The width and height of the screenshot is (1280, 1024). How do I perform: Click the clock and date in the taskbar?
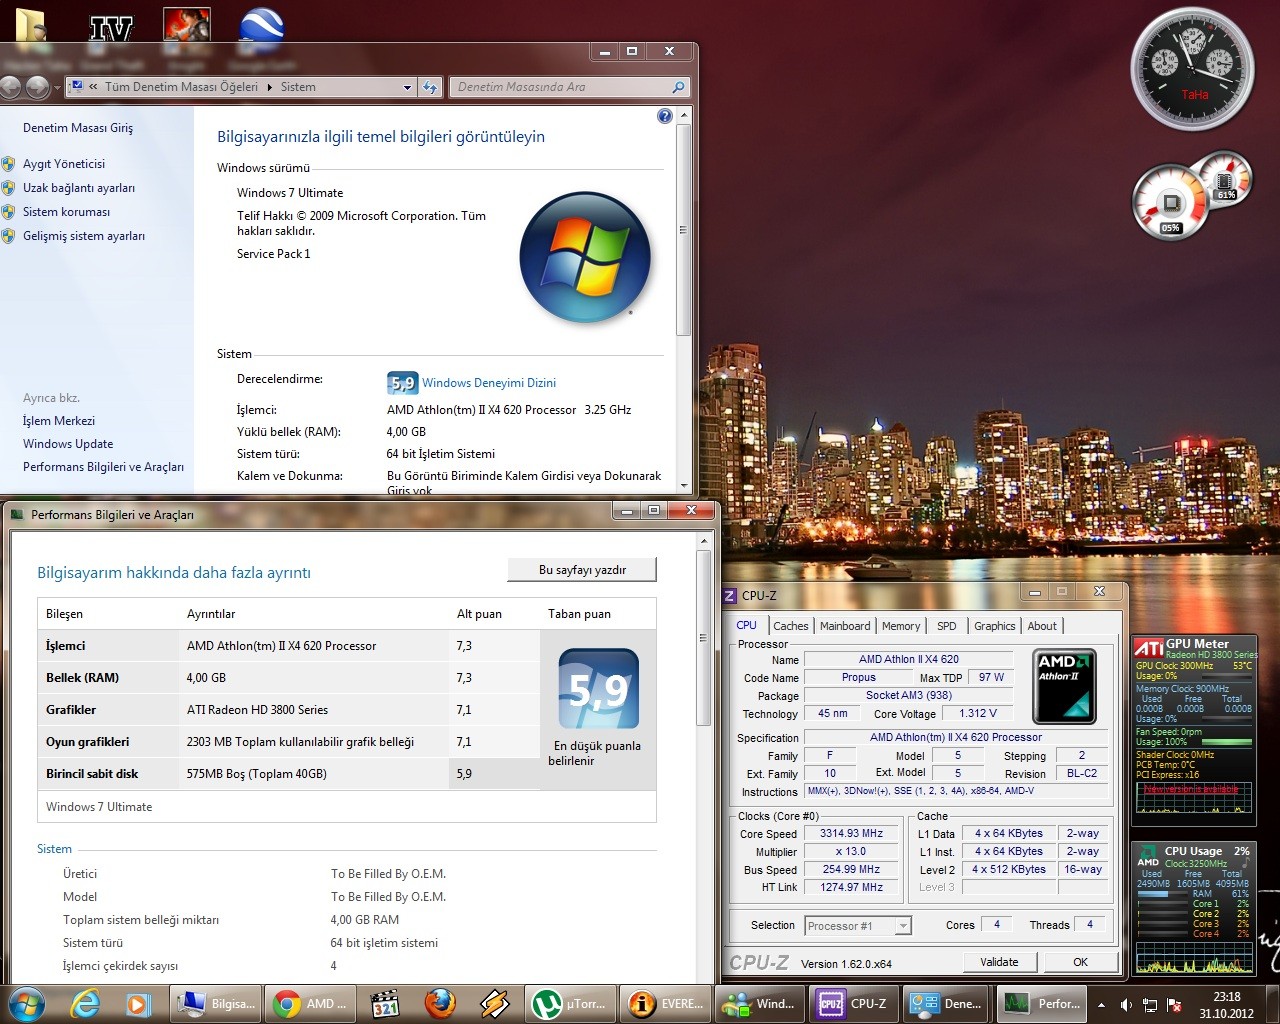click(1227, 1005)
